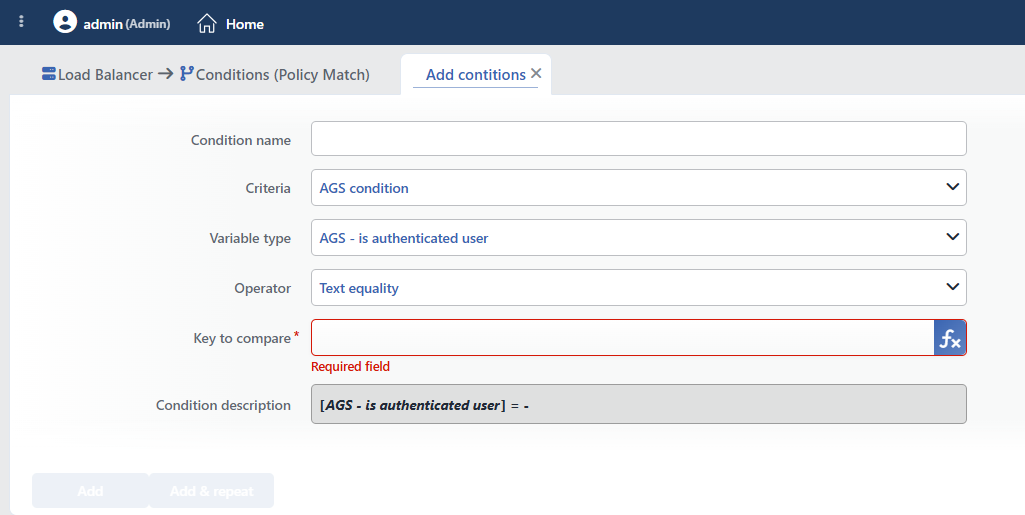This screenshot has height=515, width=1025.
Task: Select the Add contitions tab
Action: 475,75
